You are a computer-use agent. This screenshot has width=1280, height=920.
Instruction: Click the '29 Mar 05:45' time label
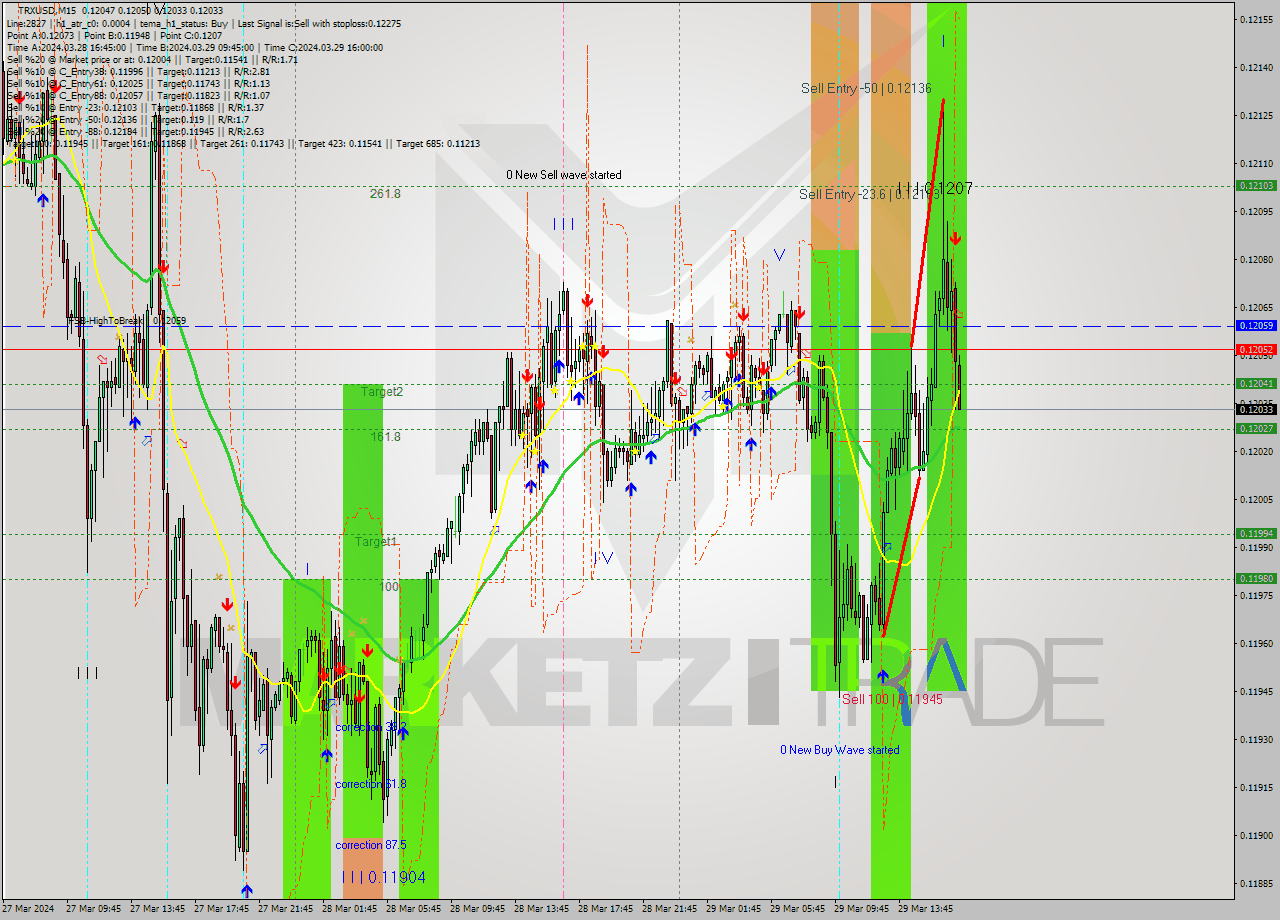797,910
